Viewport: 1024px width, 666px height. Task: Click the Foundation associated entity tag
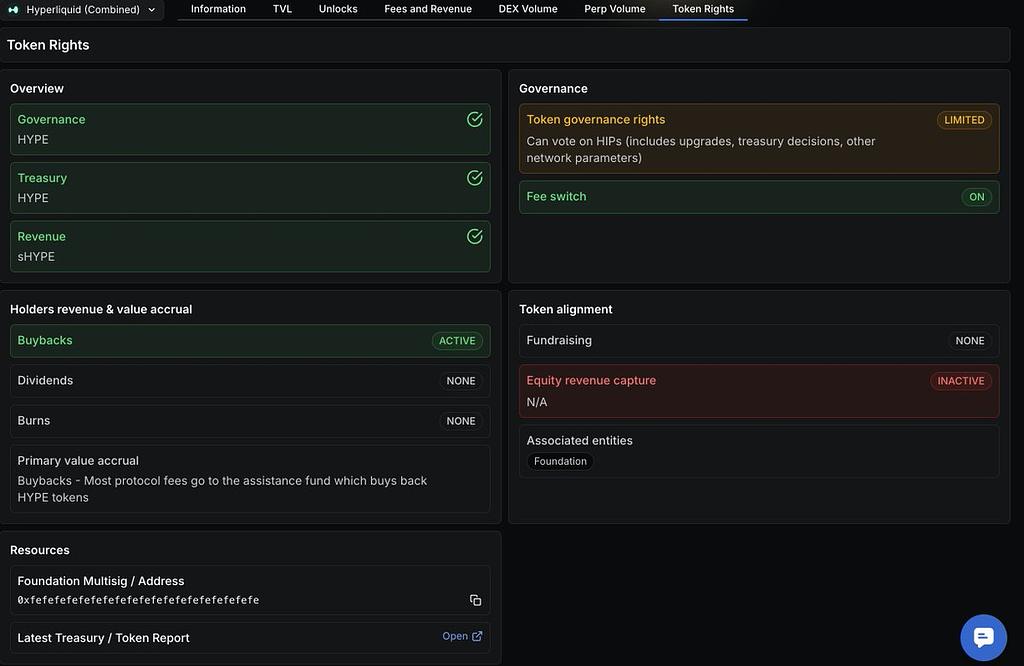(x=560, y=461)
